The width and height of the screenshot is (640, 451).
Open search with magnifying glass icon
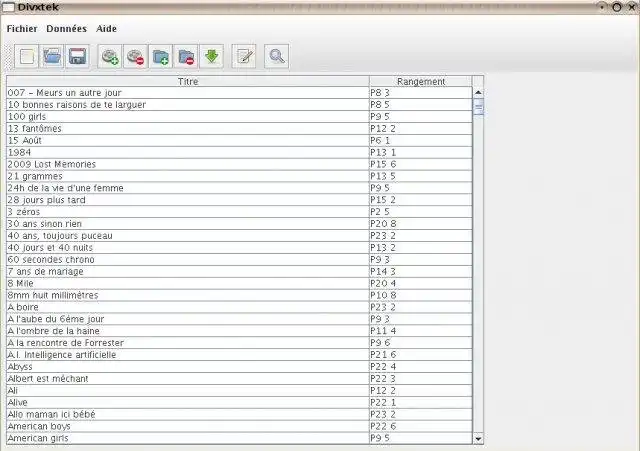click(277, 56)
